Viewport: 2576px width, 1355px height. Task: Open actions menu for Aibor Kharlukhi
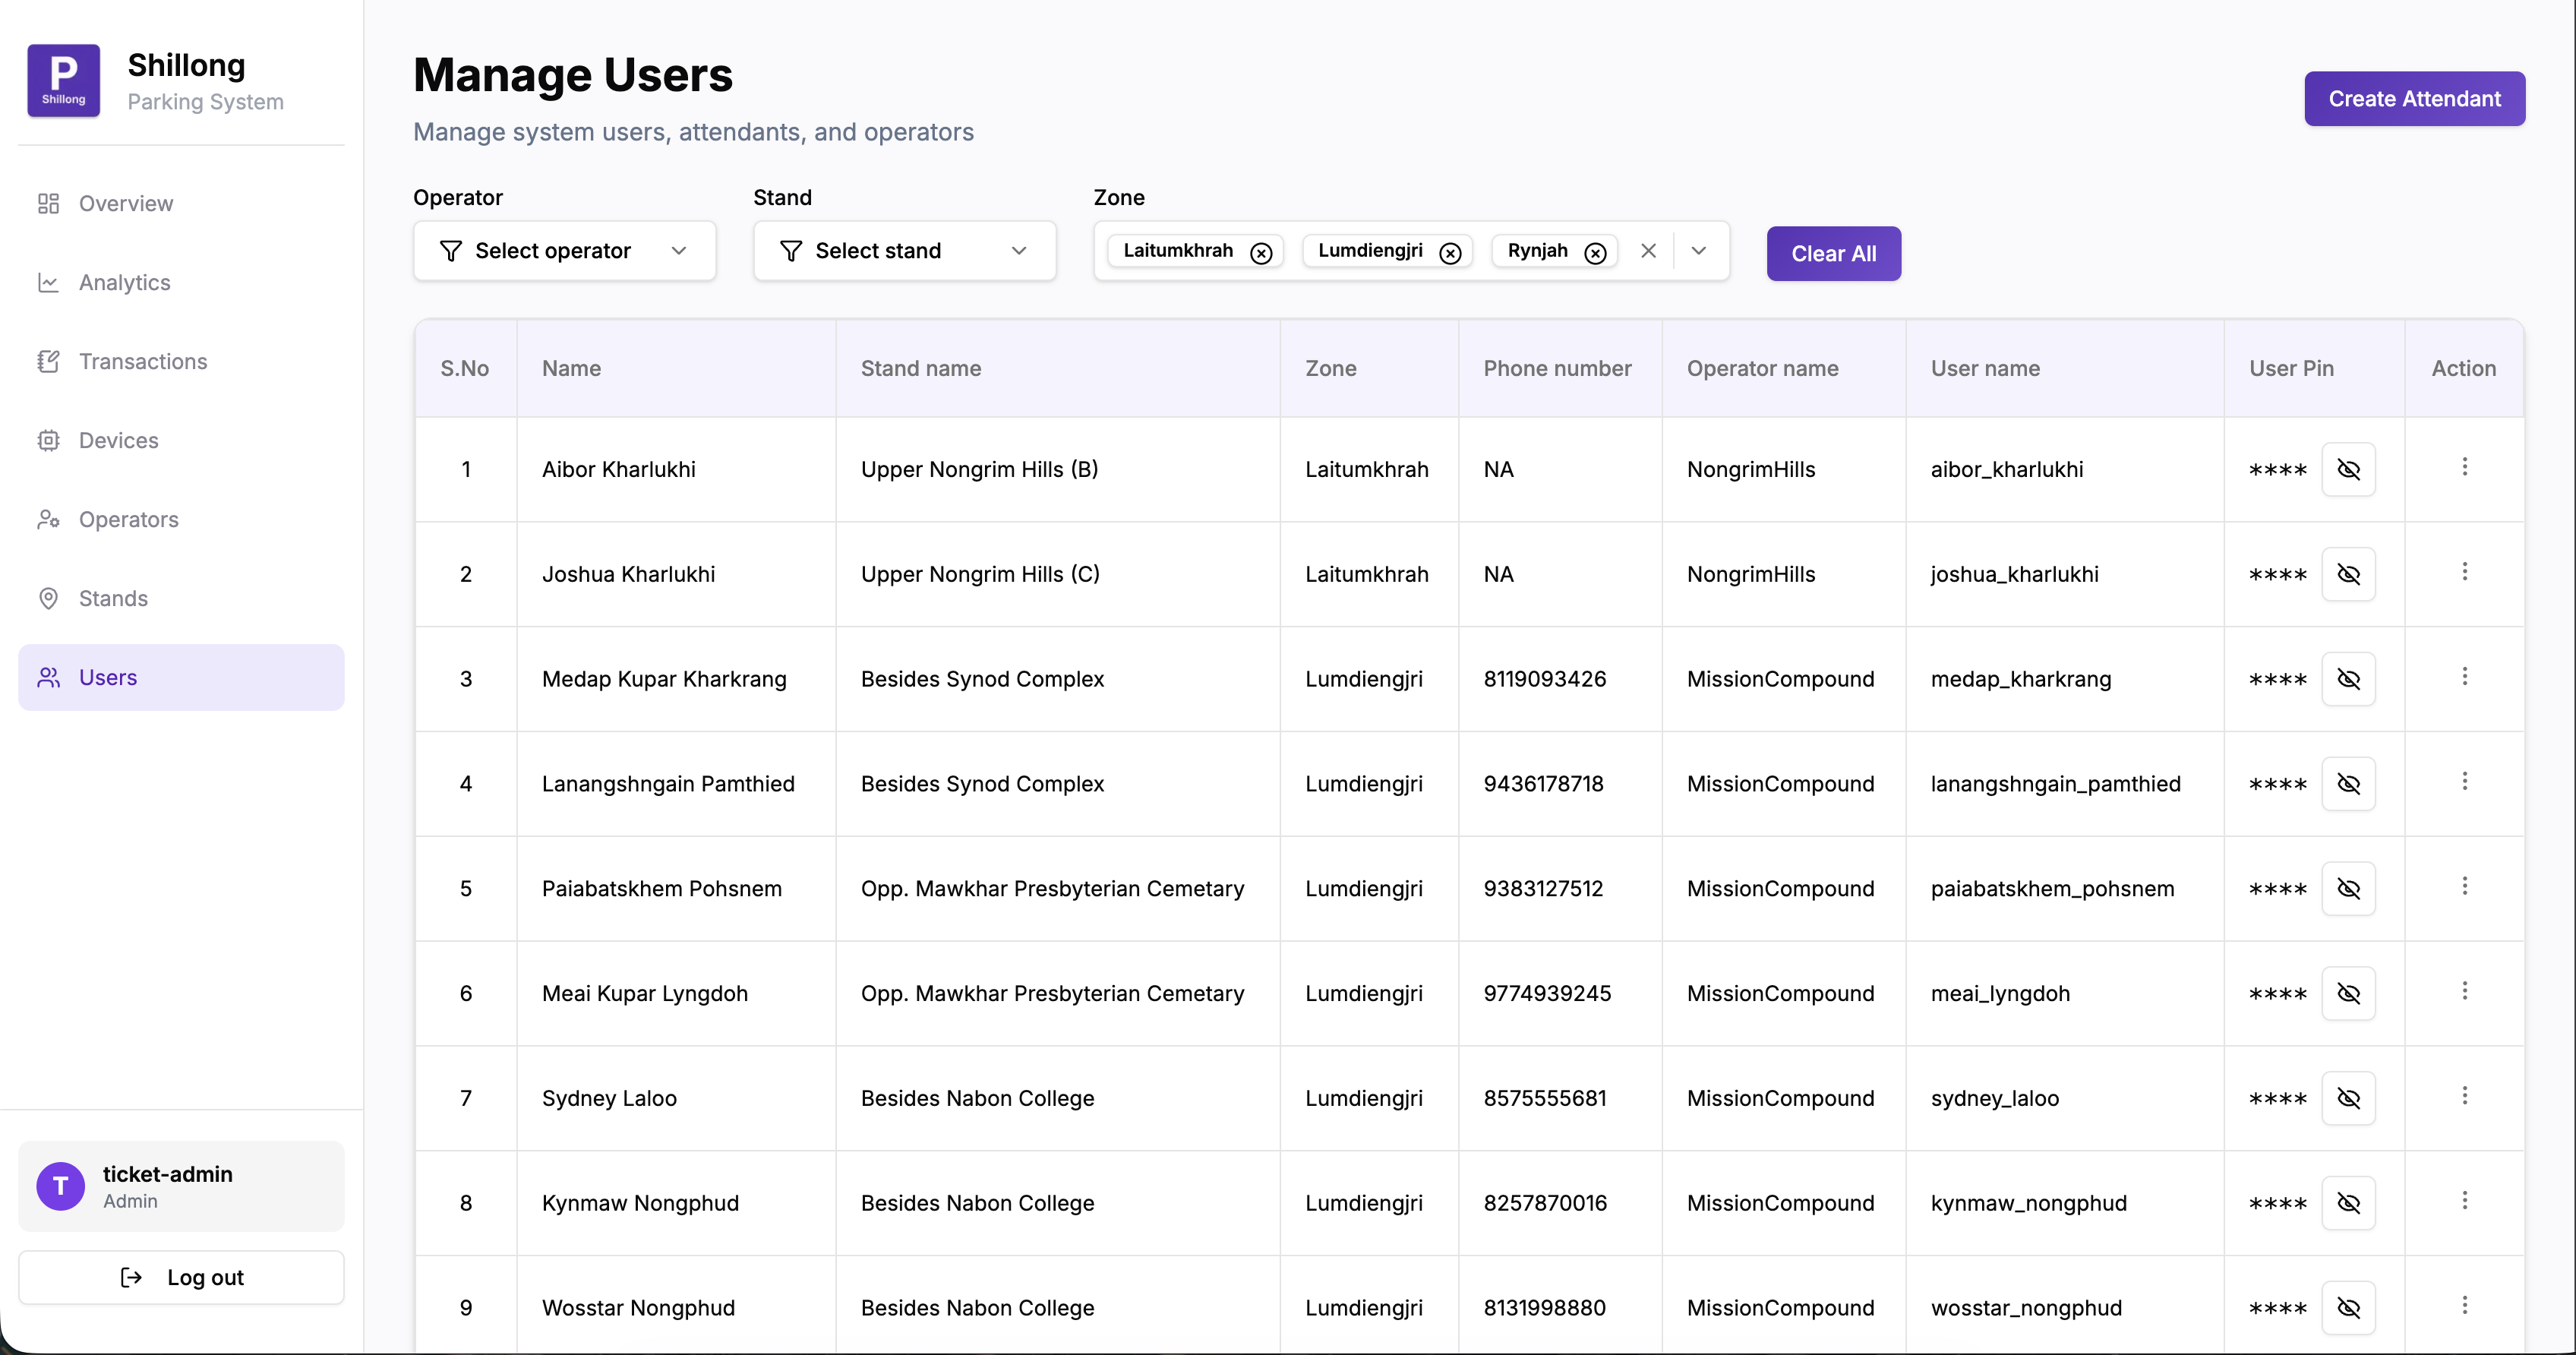2464,467
